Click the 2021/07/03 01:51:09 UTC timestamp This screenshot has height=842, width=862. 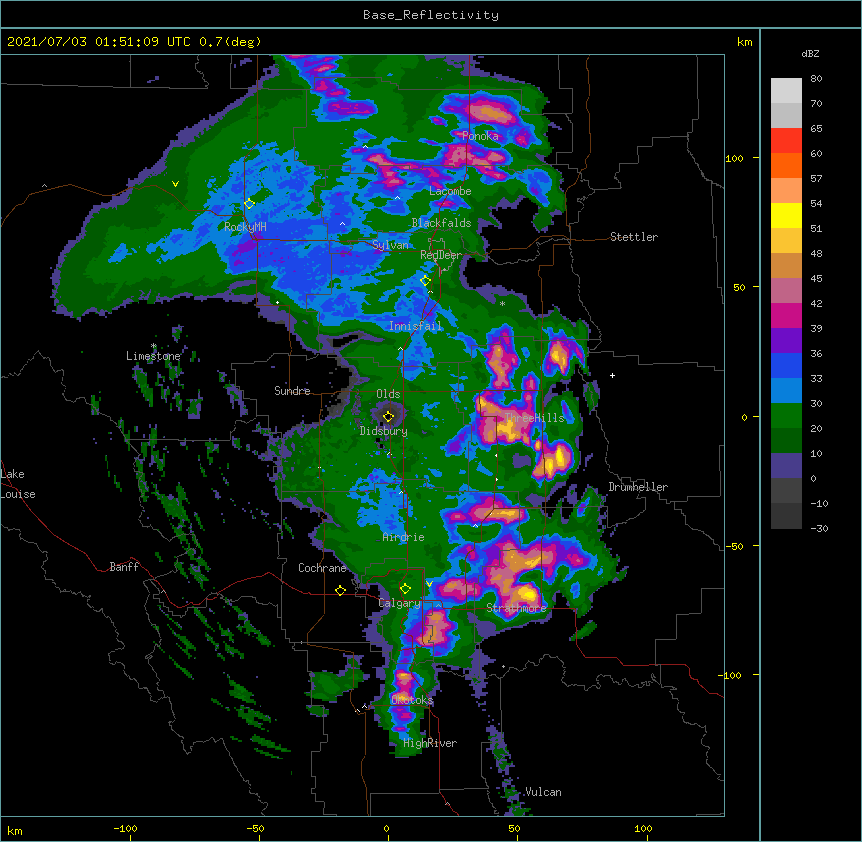tap(99, 42)
